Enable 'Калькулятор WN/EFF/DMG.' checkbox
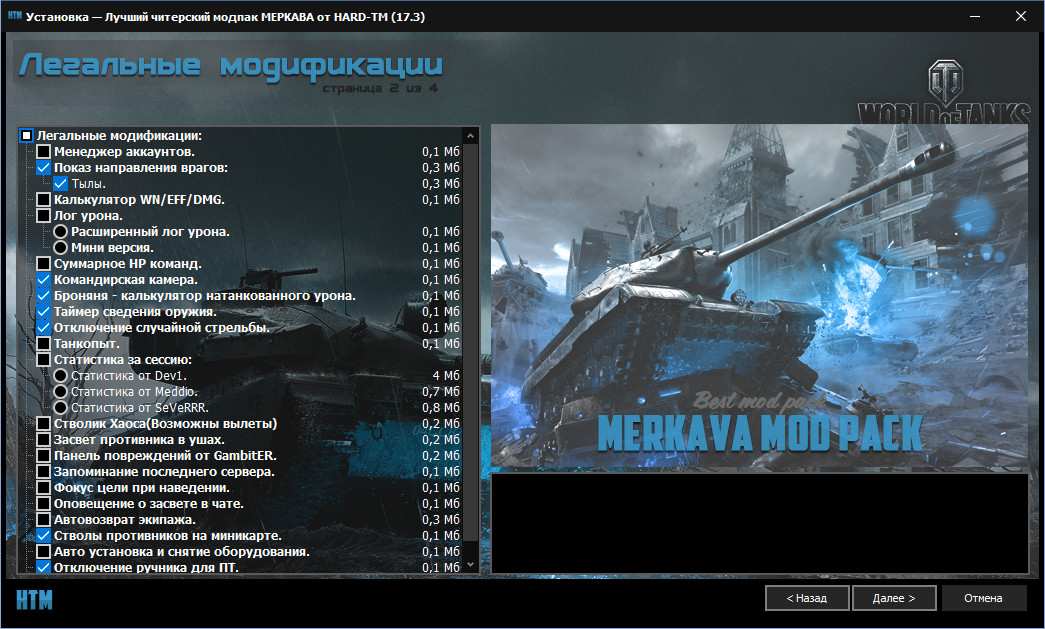The width and height of the screenshot is (1045, 629). point(43,200)
